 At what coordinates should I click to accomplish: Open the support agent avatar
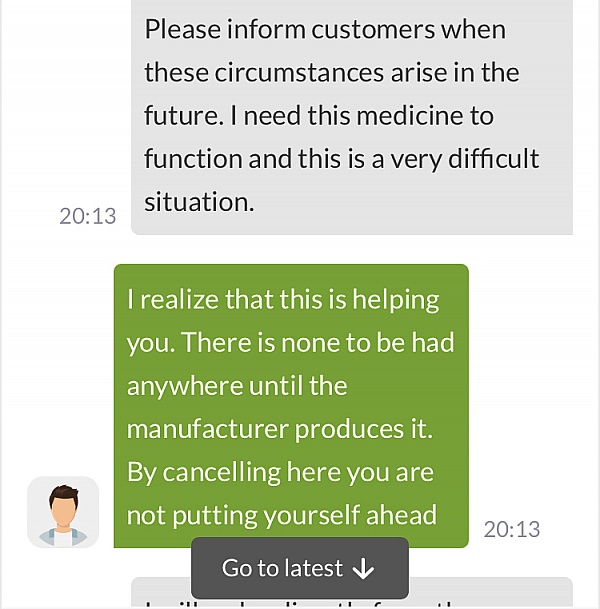63,512
